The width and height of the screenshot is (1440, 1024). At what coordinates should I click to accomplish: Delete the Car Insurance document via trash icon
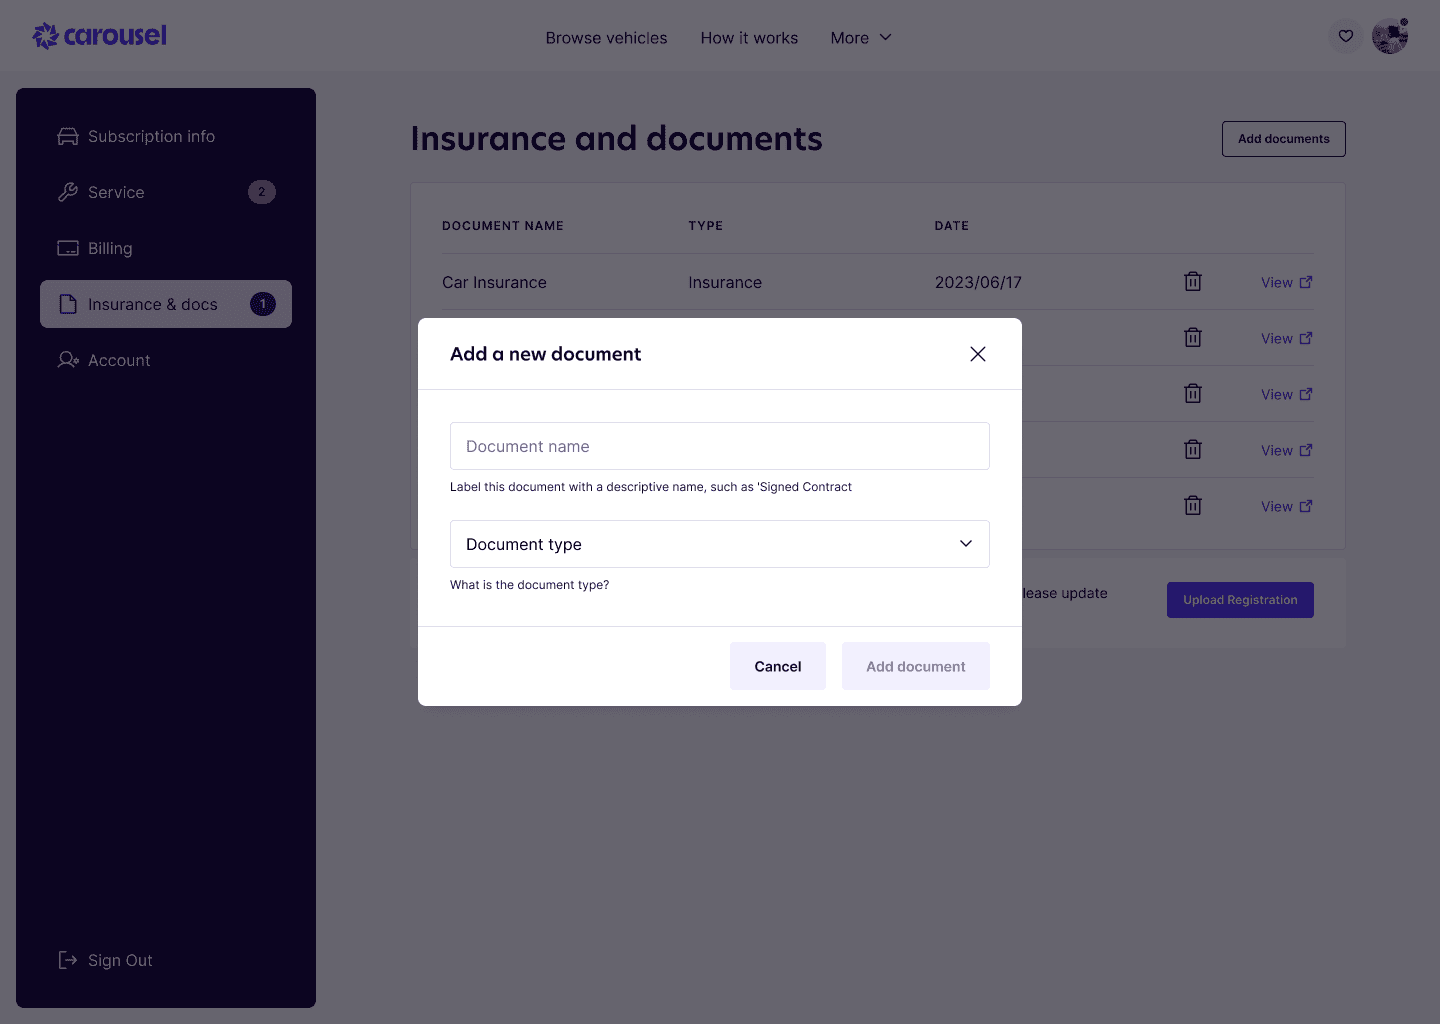[x=1192, y=282]
